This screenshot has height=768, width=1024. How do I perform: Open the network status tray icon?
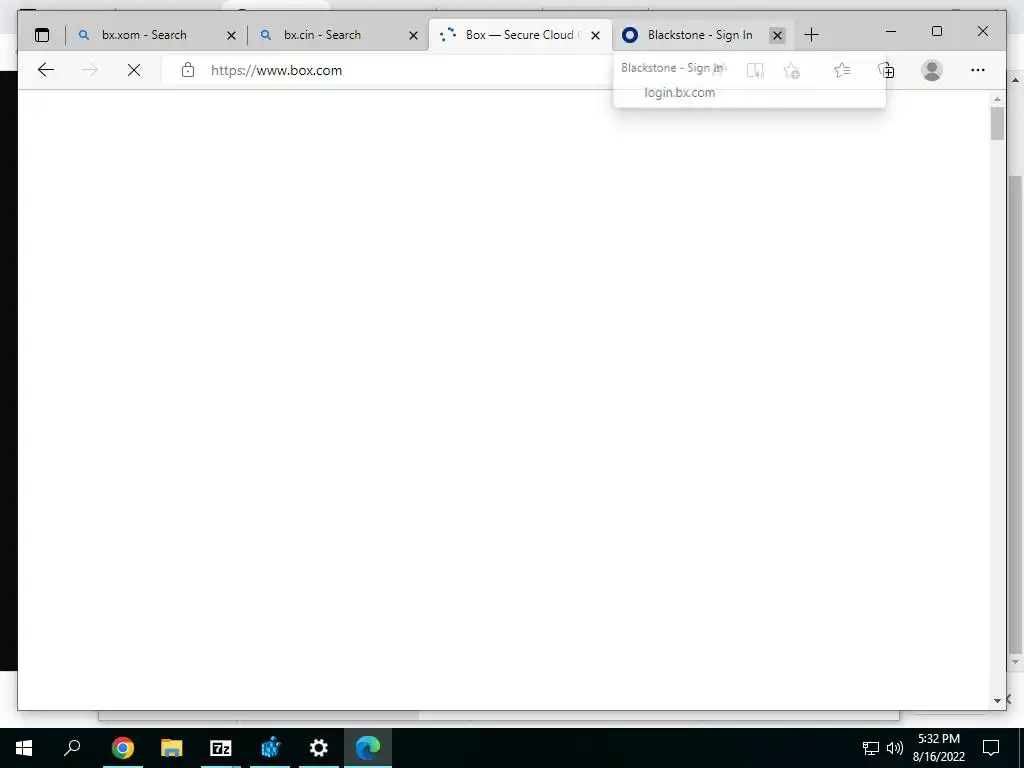pyautogui.click(x=871, y=748)
